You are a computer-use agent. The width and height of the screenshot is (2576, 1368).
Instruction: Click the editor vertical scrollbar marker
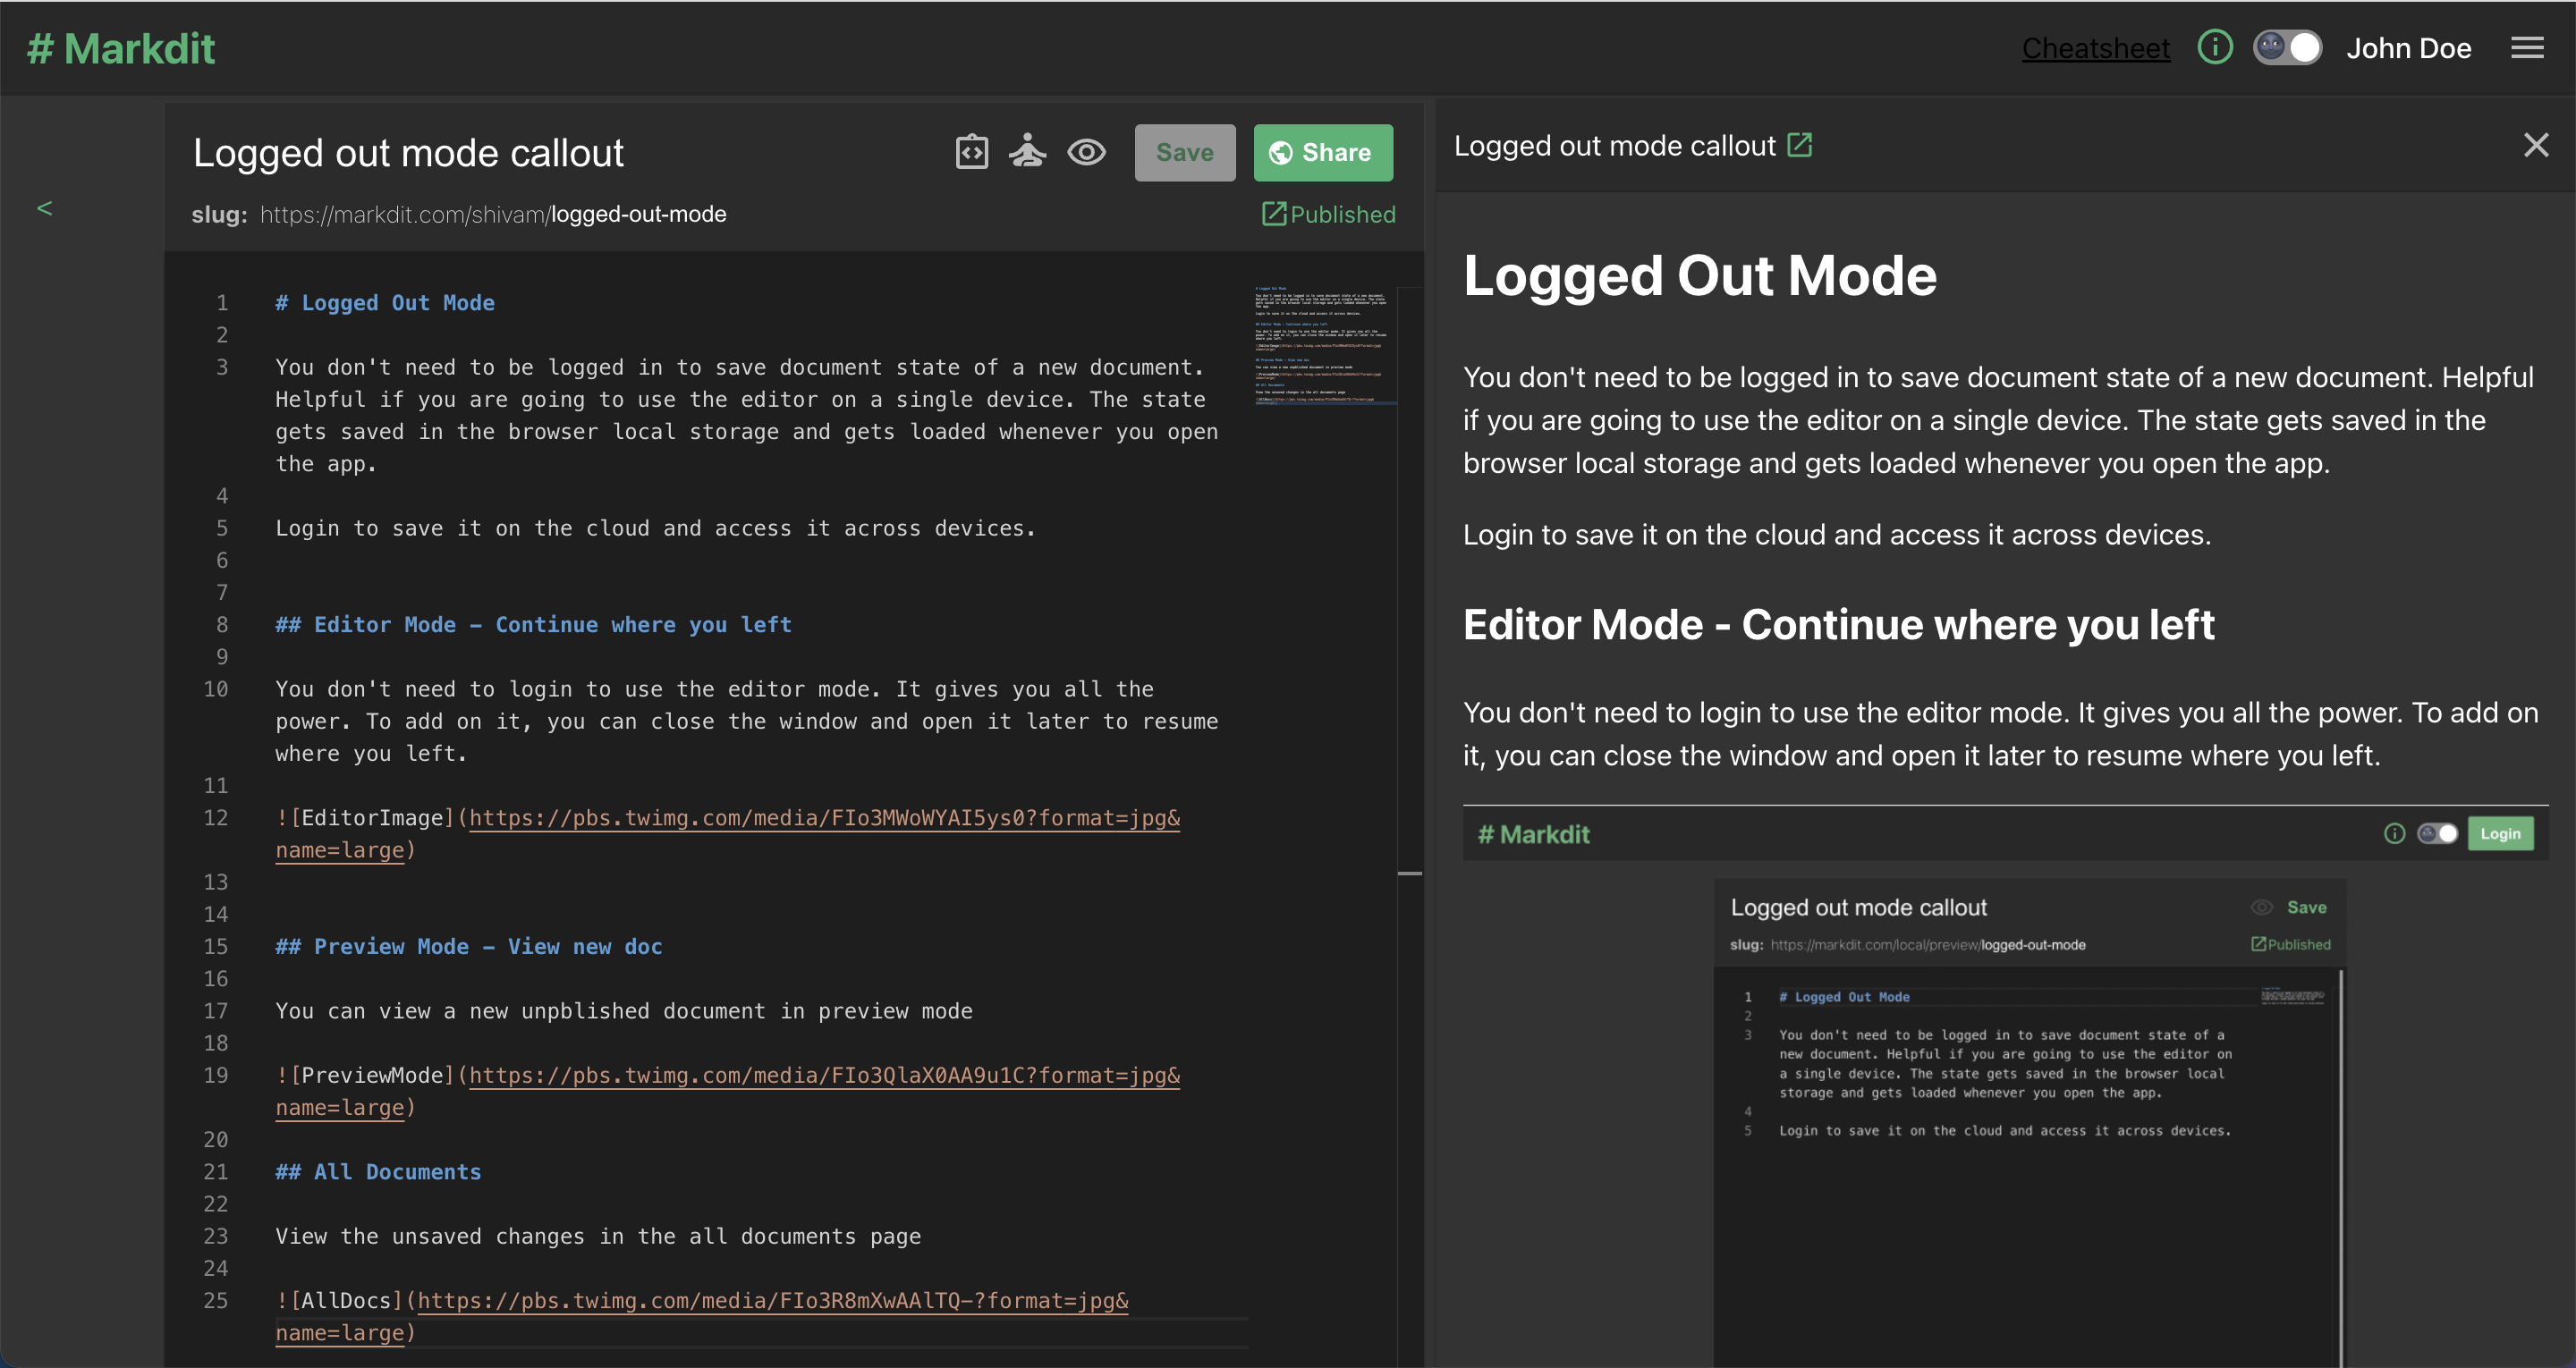coord(1409,873)
